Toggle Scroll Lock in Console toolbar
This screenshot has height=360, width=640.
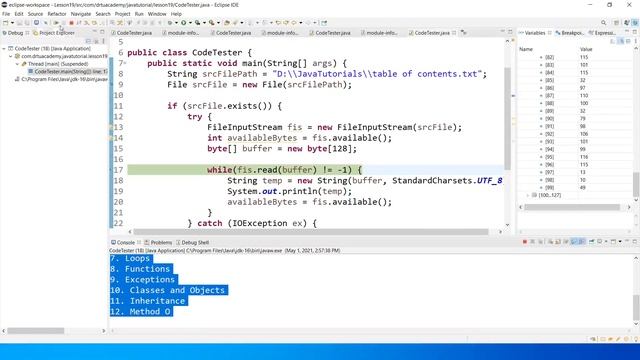[x=558, y=242]
